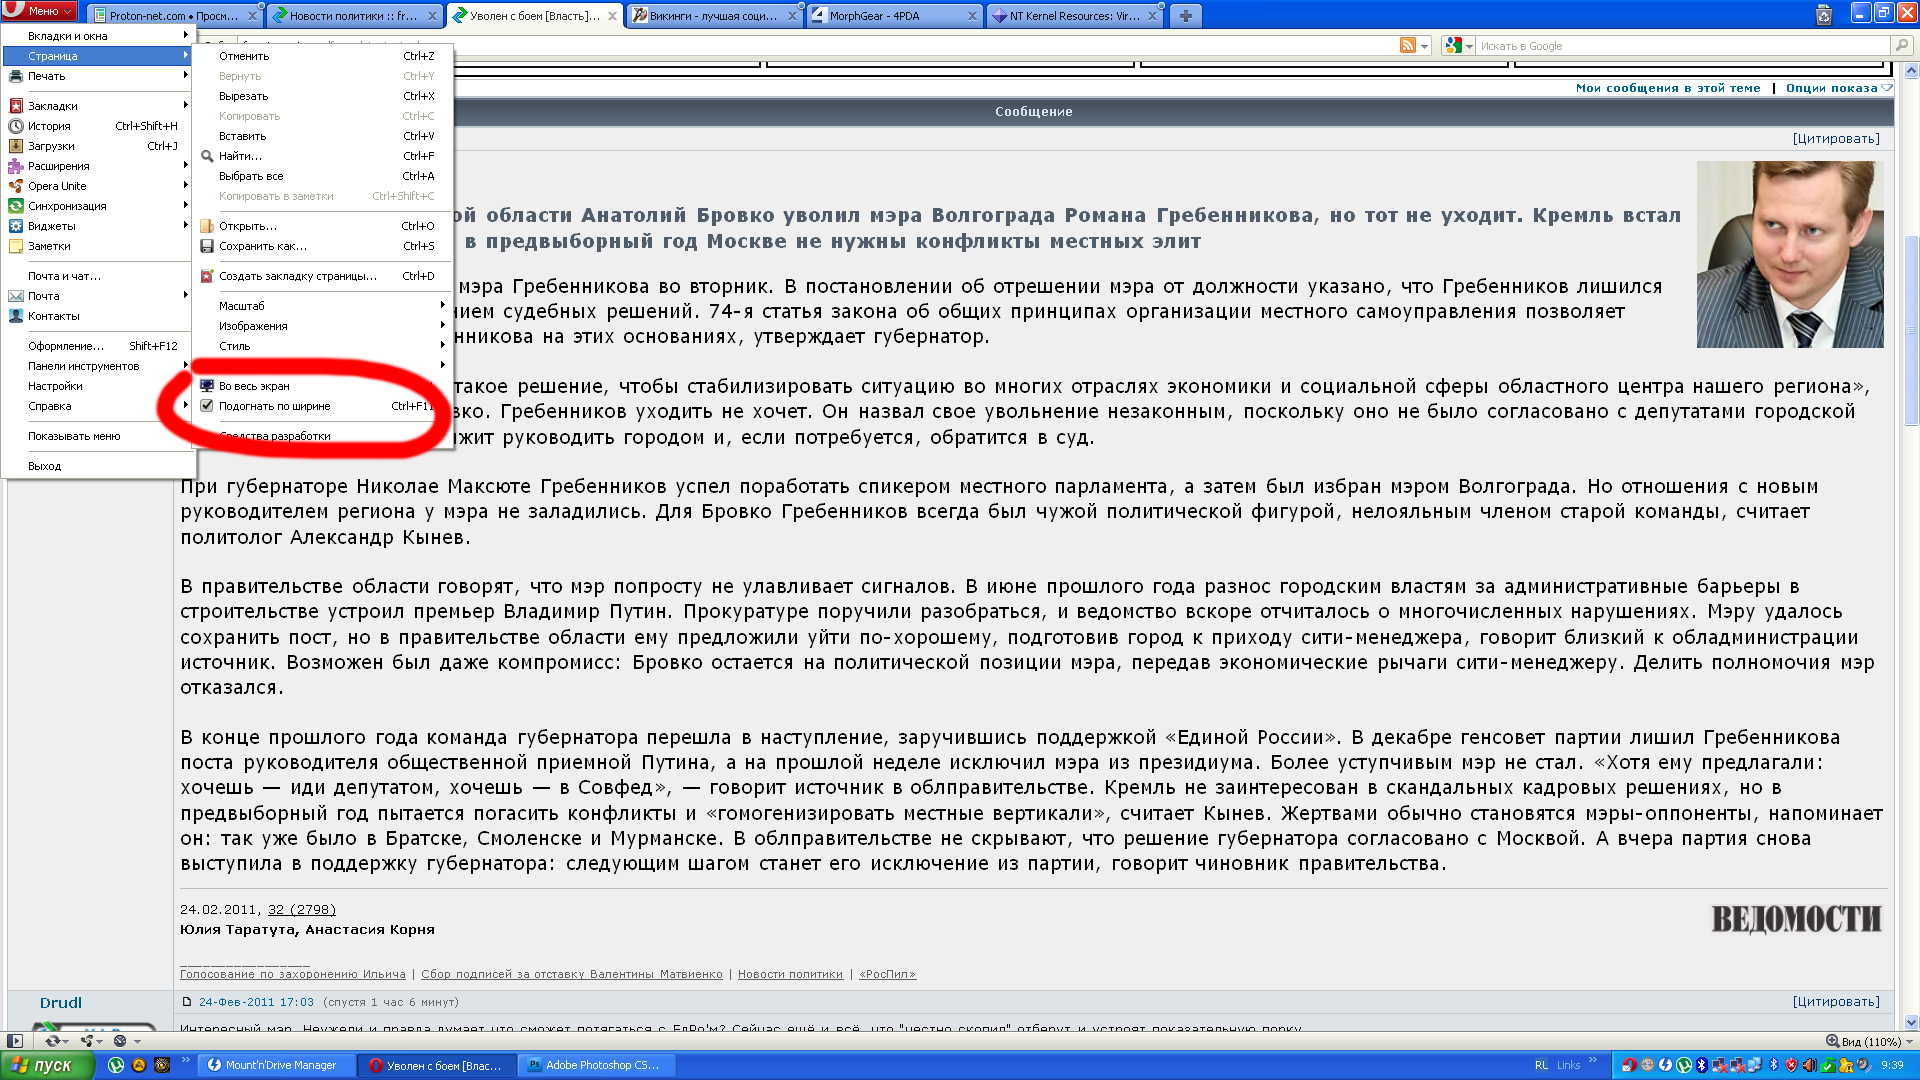Click the Opera Turbo status bar icon
Image resolution: width=1920 pixels, height=1080 pixels.
pyautogui.click(x=120, y=1041)
